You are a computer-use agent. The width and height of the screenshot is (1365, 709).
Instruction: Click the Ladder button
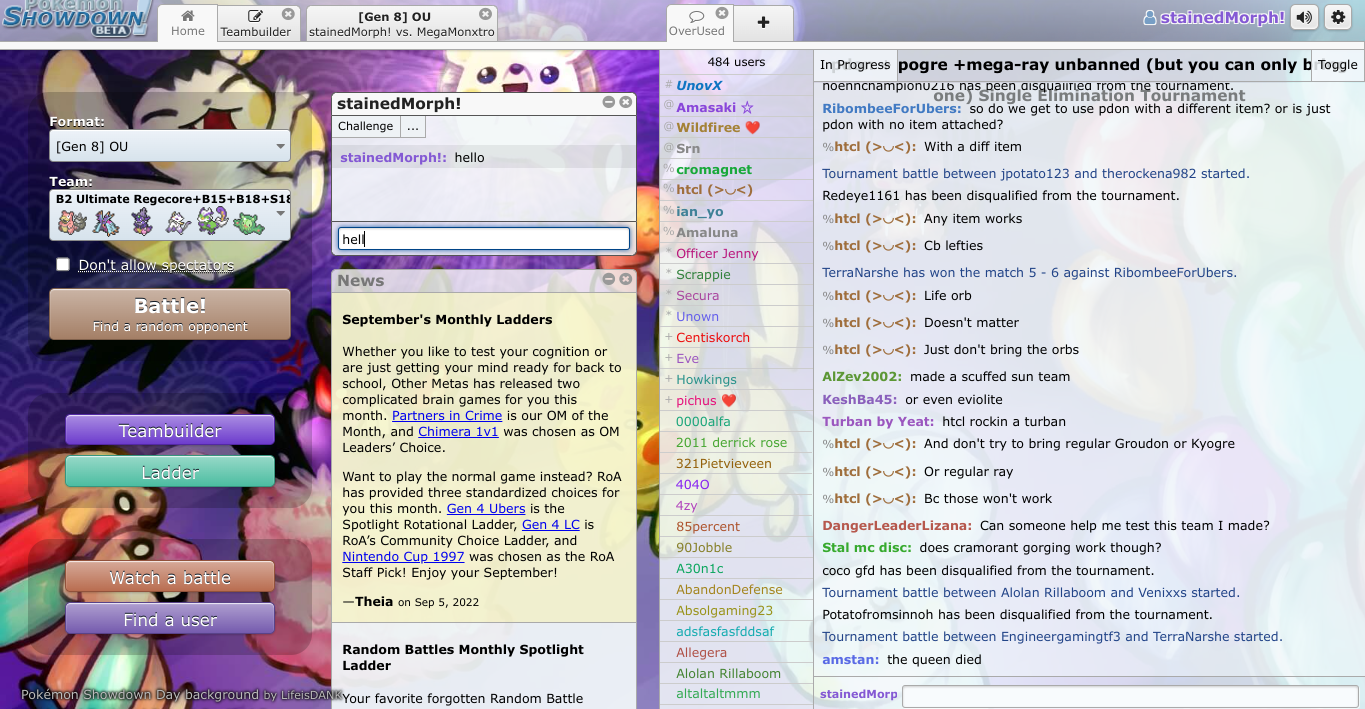pos(170,472)
